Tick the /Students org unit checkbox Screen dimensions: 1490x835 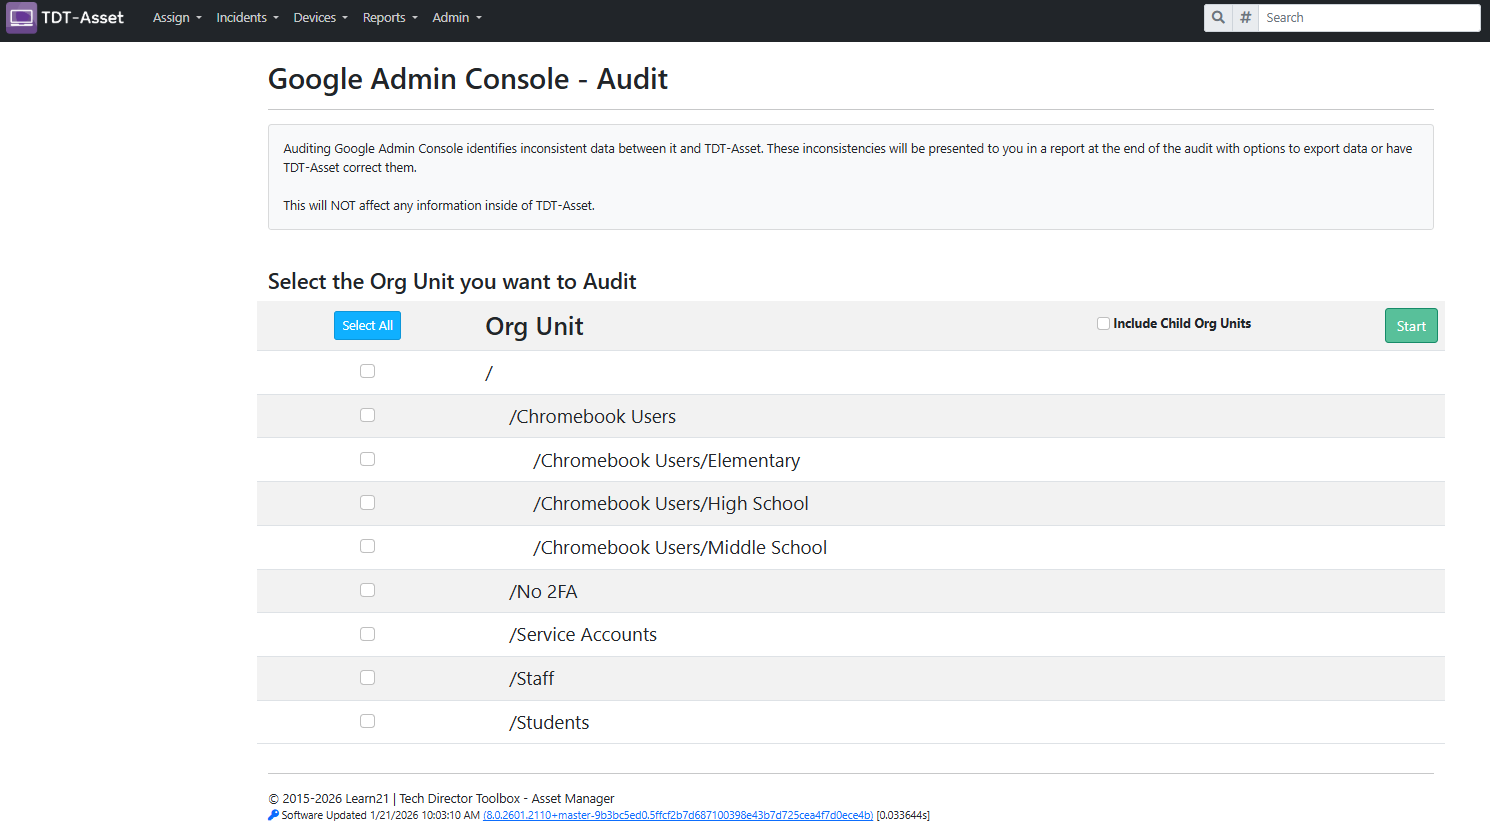pos(367,721)
